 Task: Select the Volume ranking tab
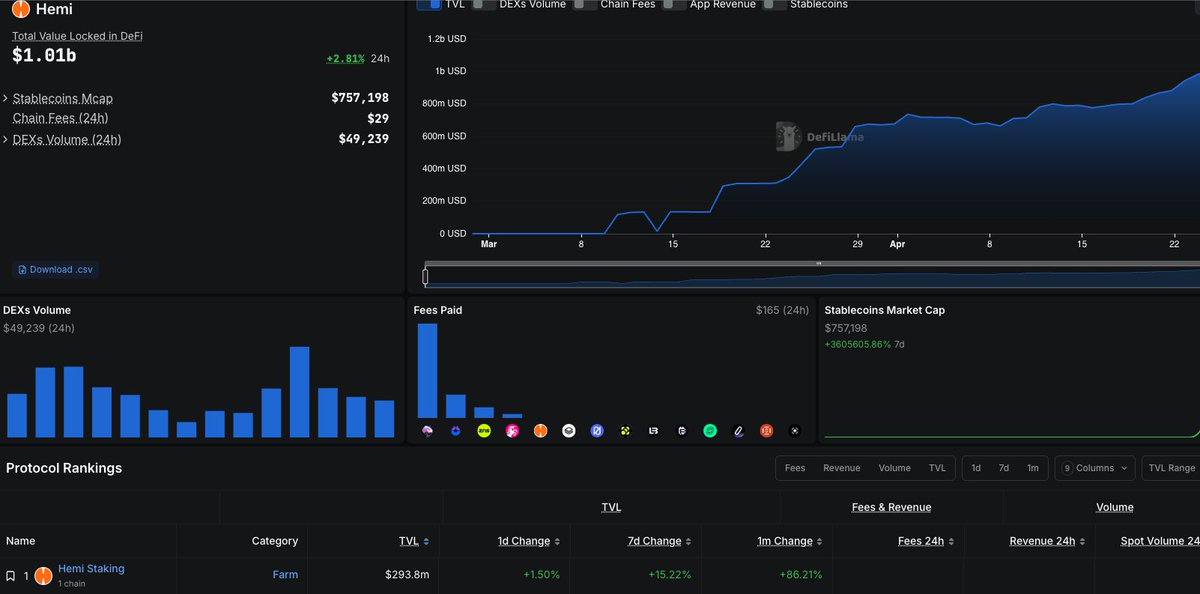pos(894,468)
